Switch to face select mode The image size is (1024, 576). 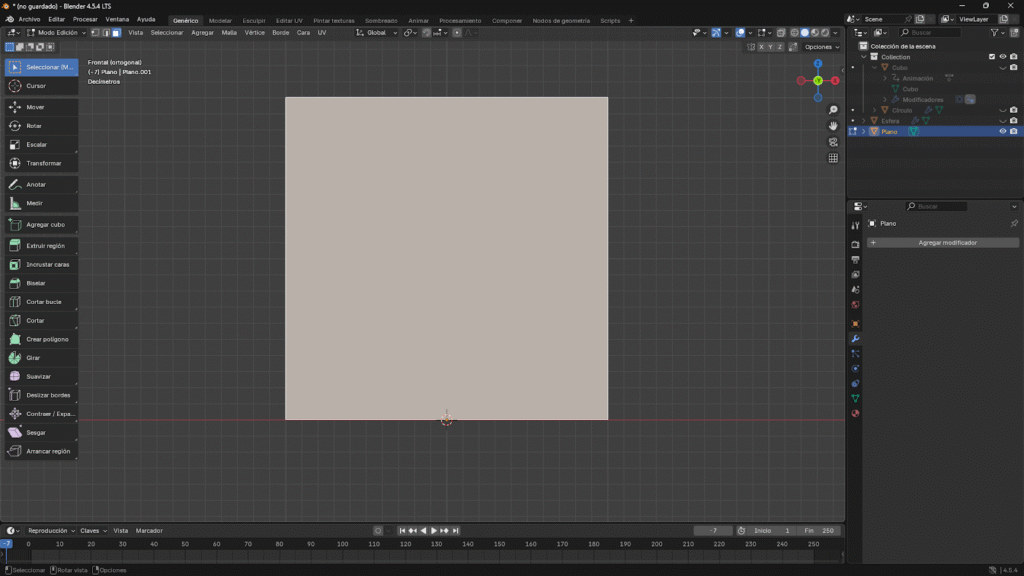116,33
